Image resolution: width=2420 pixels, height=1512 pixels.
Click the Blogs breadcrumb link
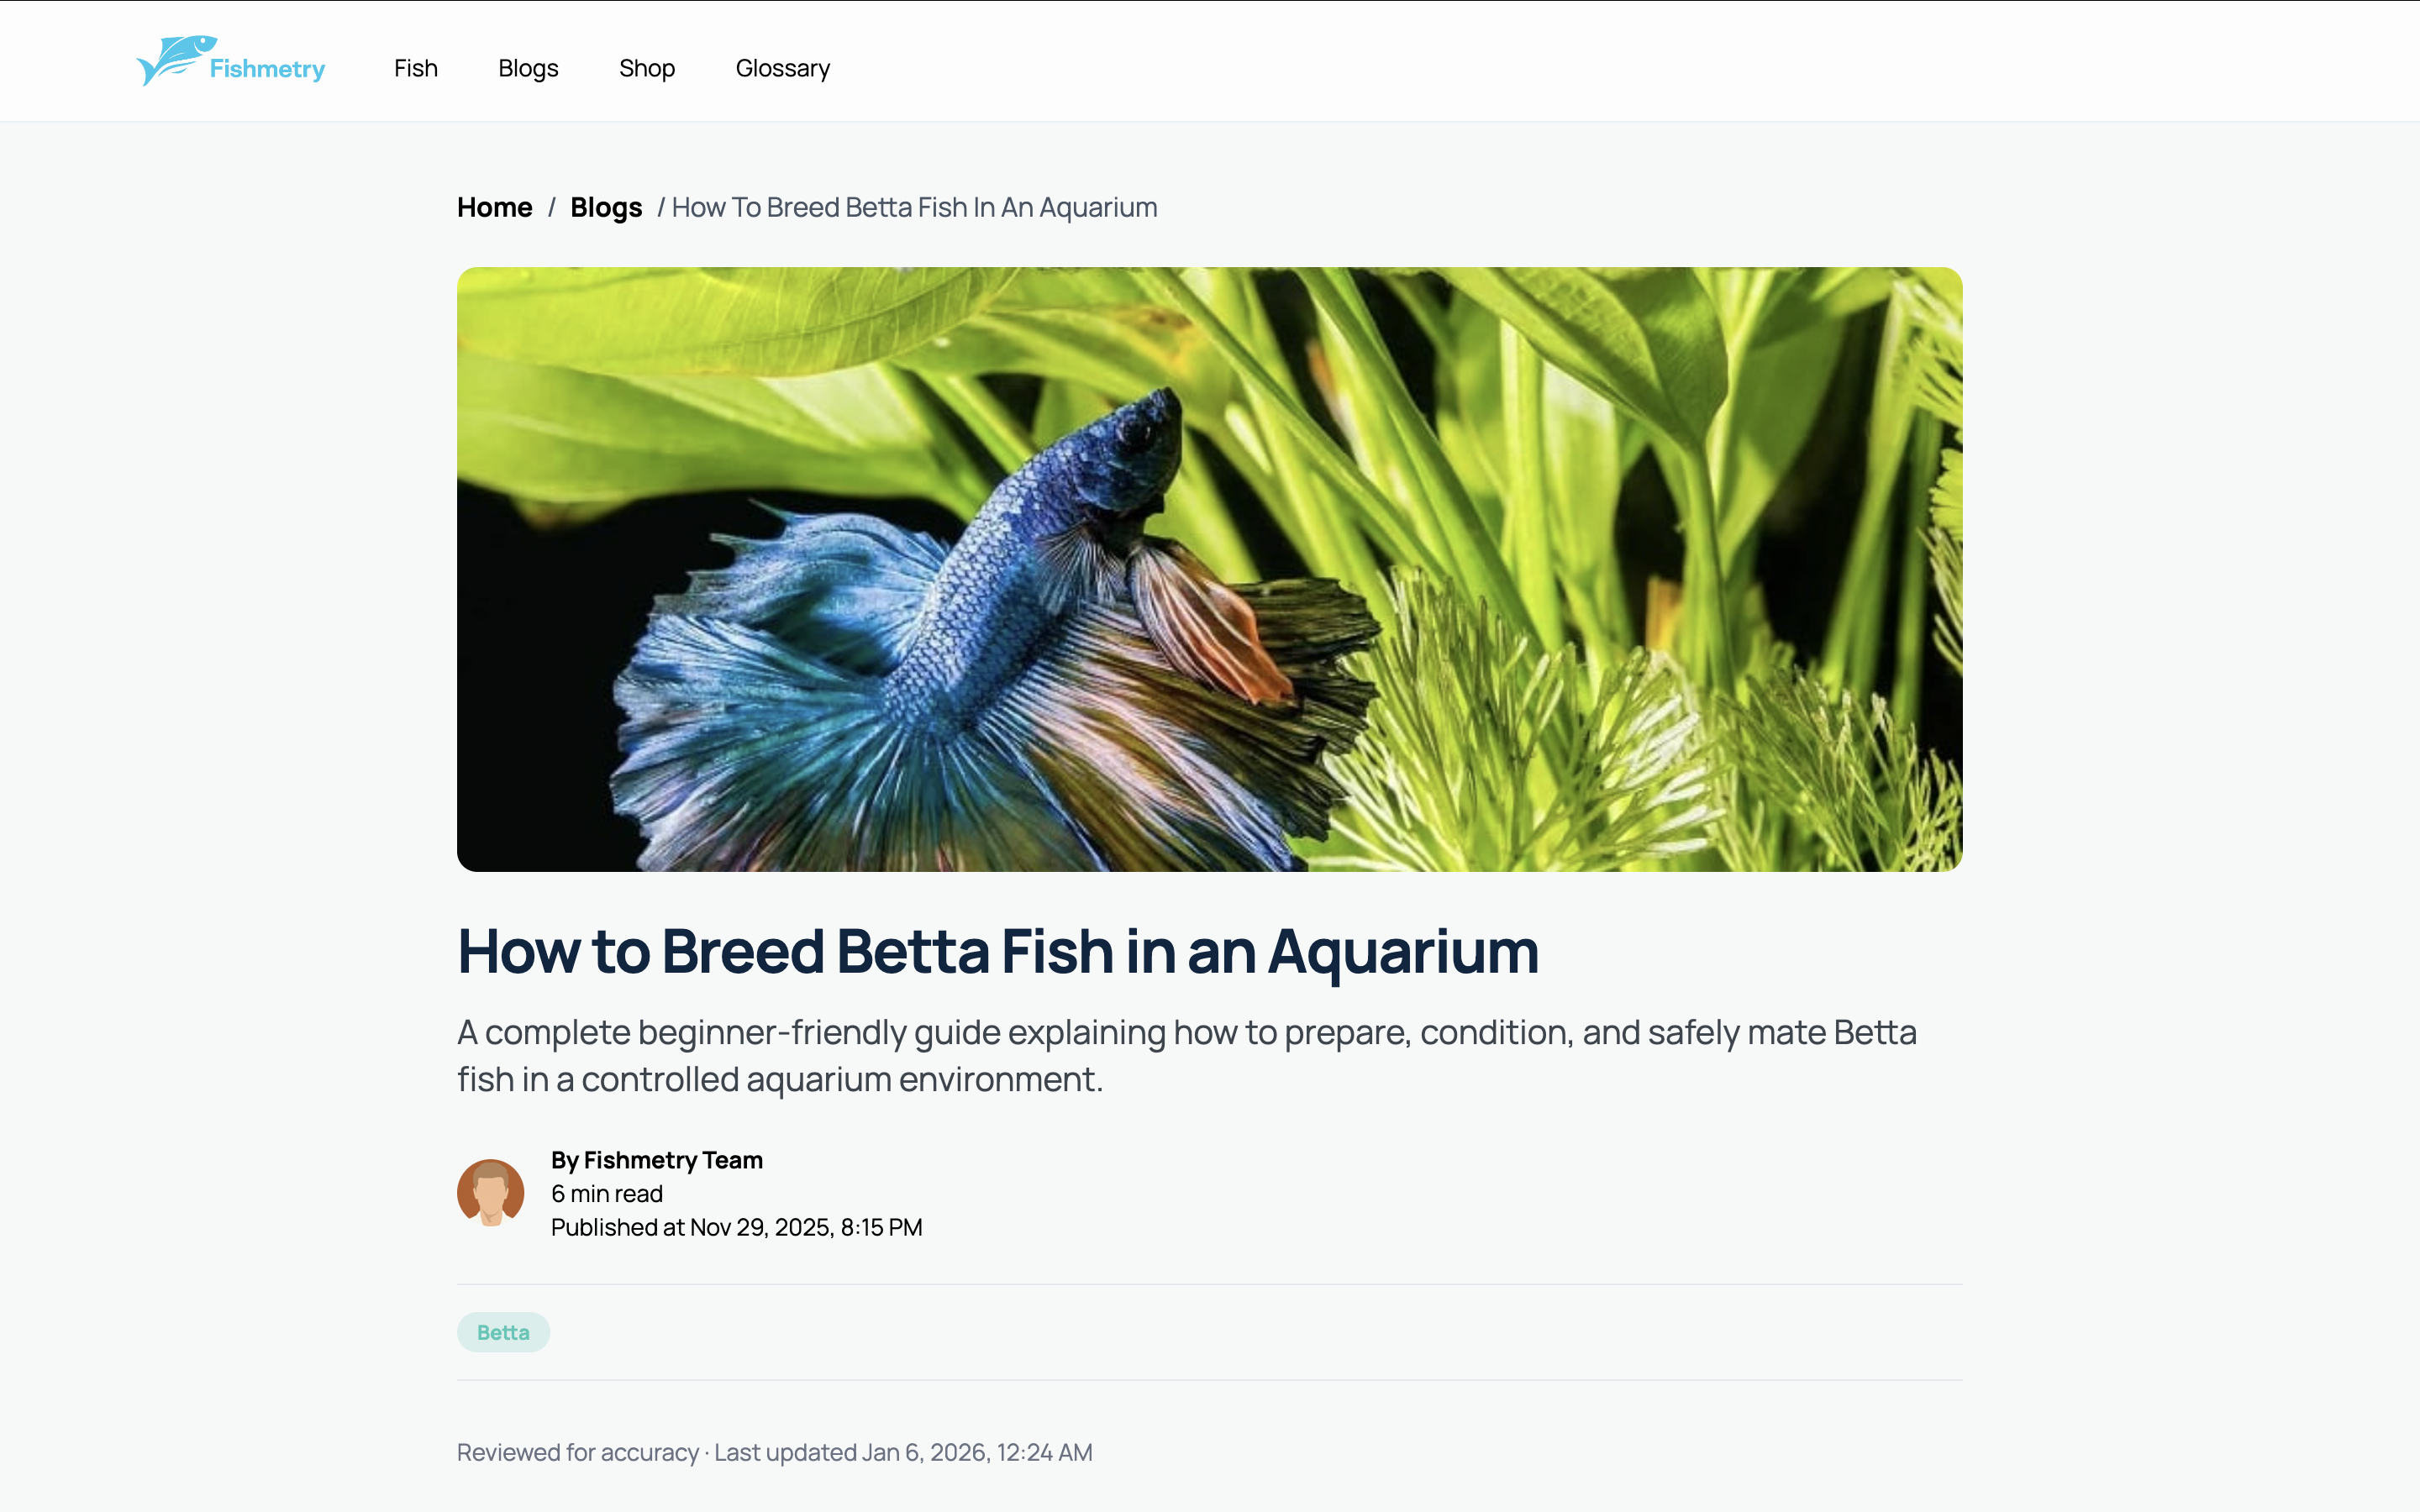605,207
